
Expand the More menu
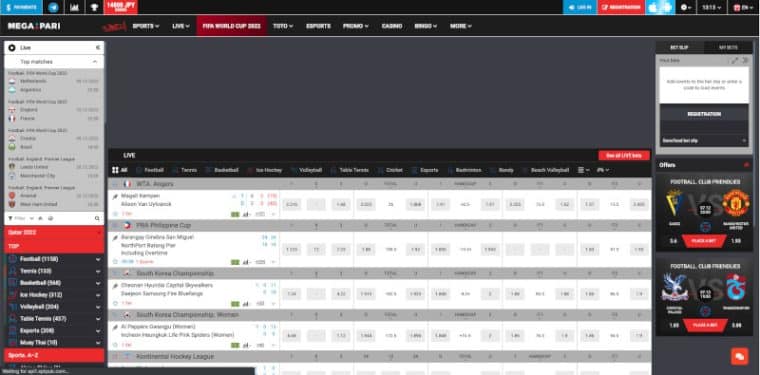coord(460,26)
